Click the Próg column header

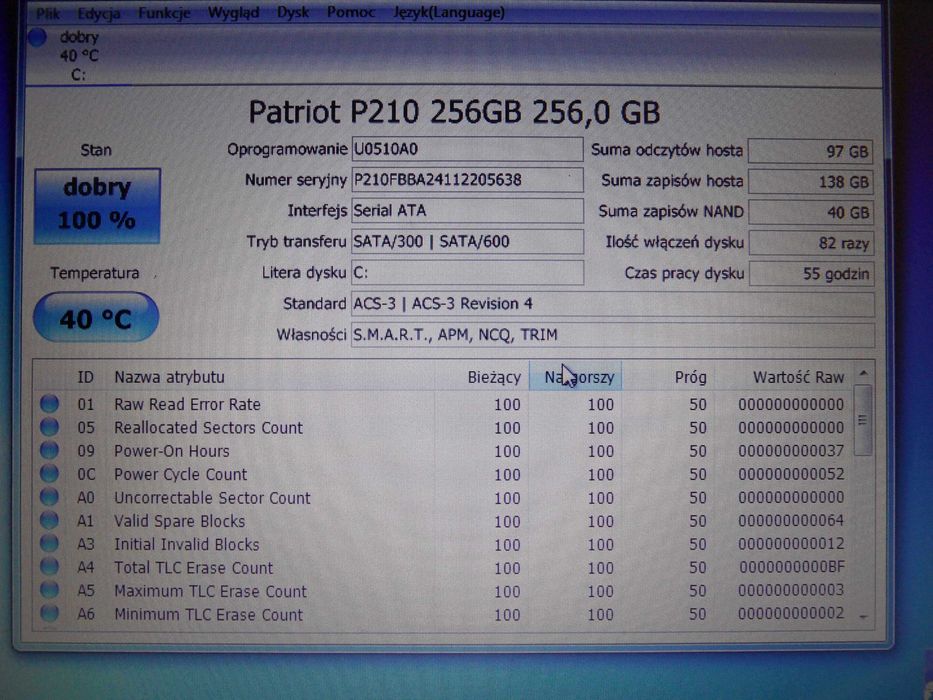[x=690, y=377]
